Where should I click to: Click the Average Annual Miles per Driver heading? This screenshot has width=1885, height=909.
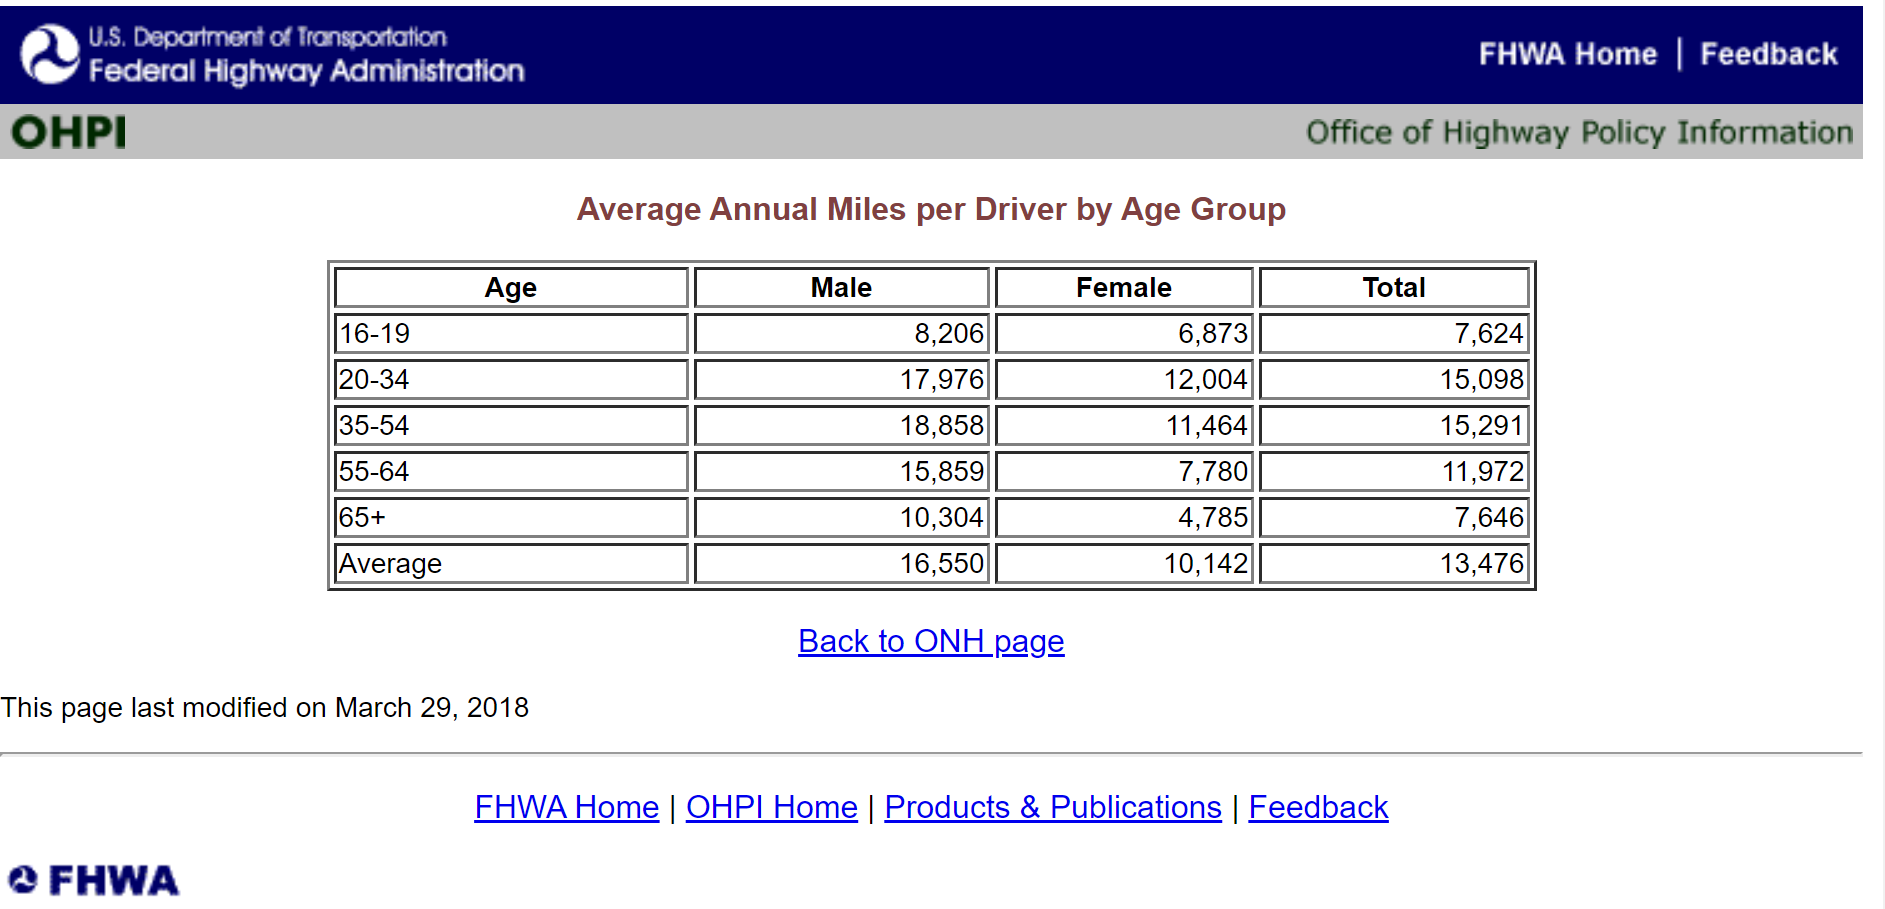pyautogui.click(x=931, y=209)
